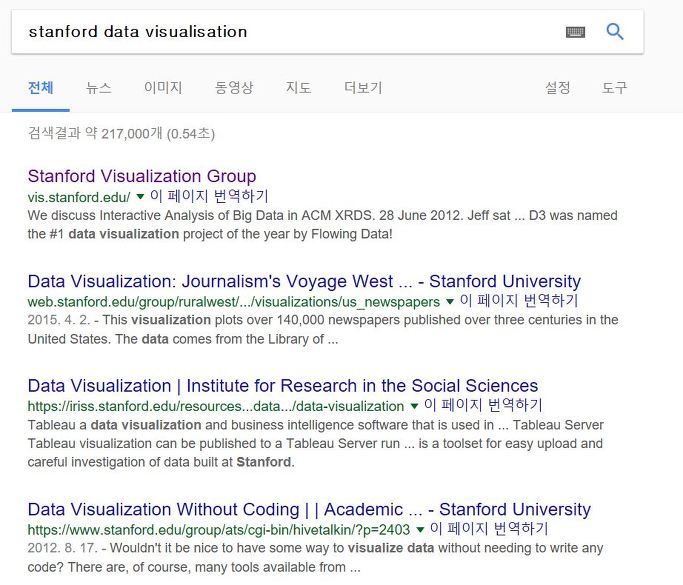
Task: Translate the iriss.stanford.edu data-visualization page
Action: (x=483, y=405)
